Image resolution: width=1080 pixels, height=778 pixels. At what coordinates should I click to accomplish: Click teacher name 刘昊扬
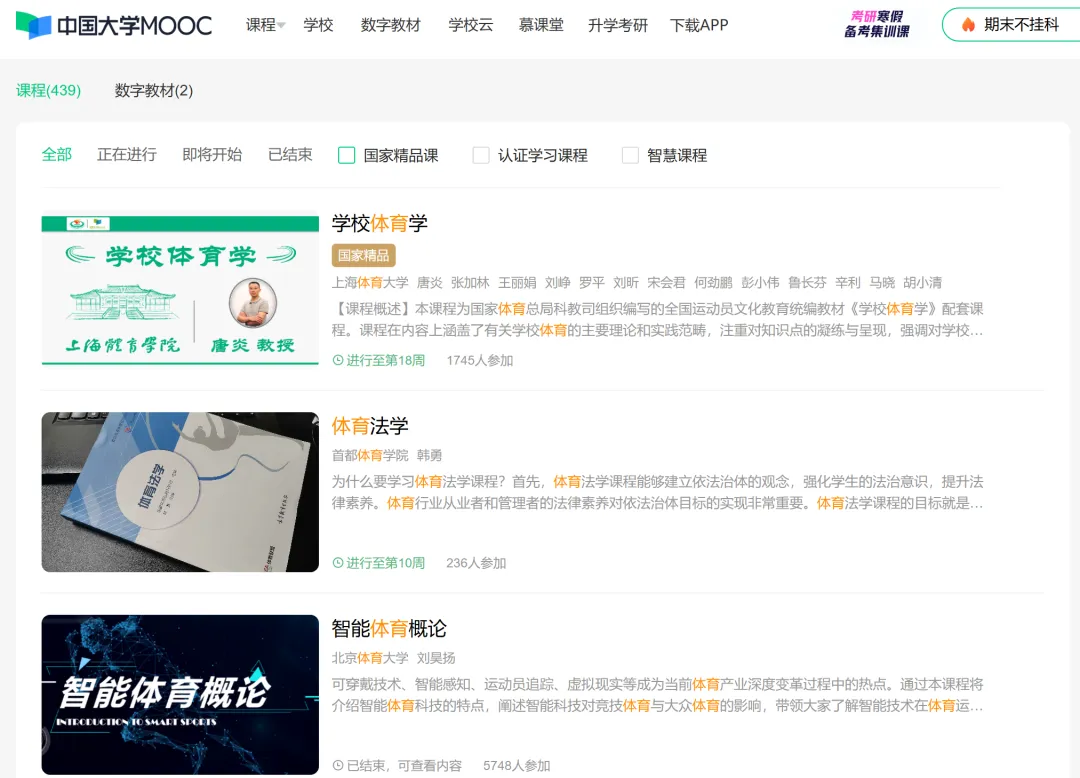click(x=436, y=658)
